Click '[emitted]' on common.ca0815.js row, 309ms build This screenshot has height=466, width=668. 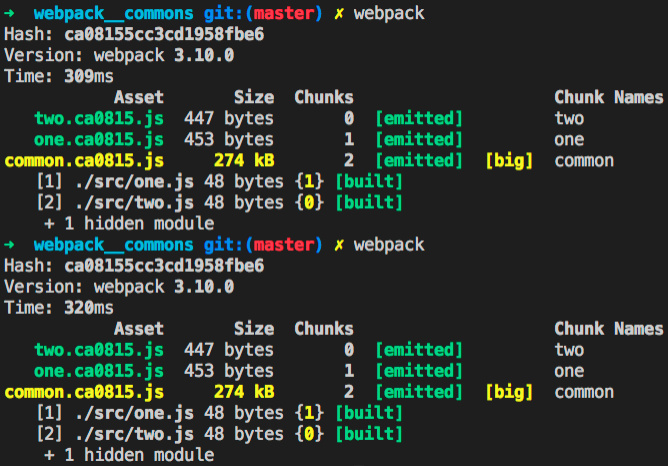(419, 161)
